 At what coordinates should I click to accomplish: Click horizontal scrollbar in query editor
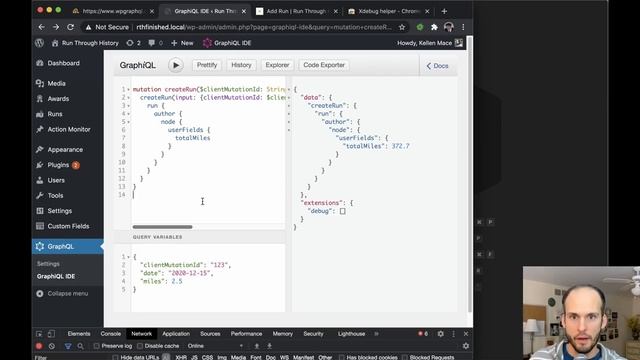point(162,227)
